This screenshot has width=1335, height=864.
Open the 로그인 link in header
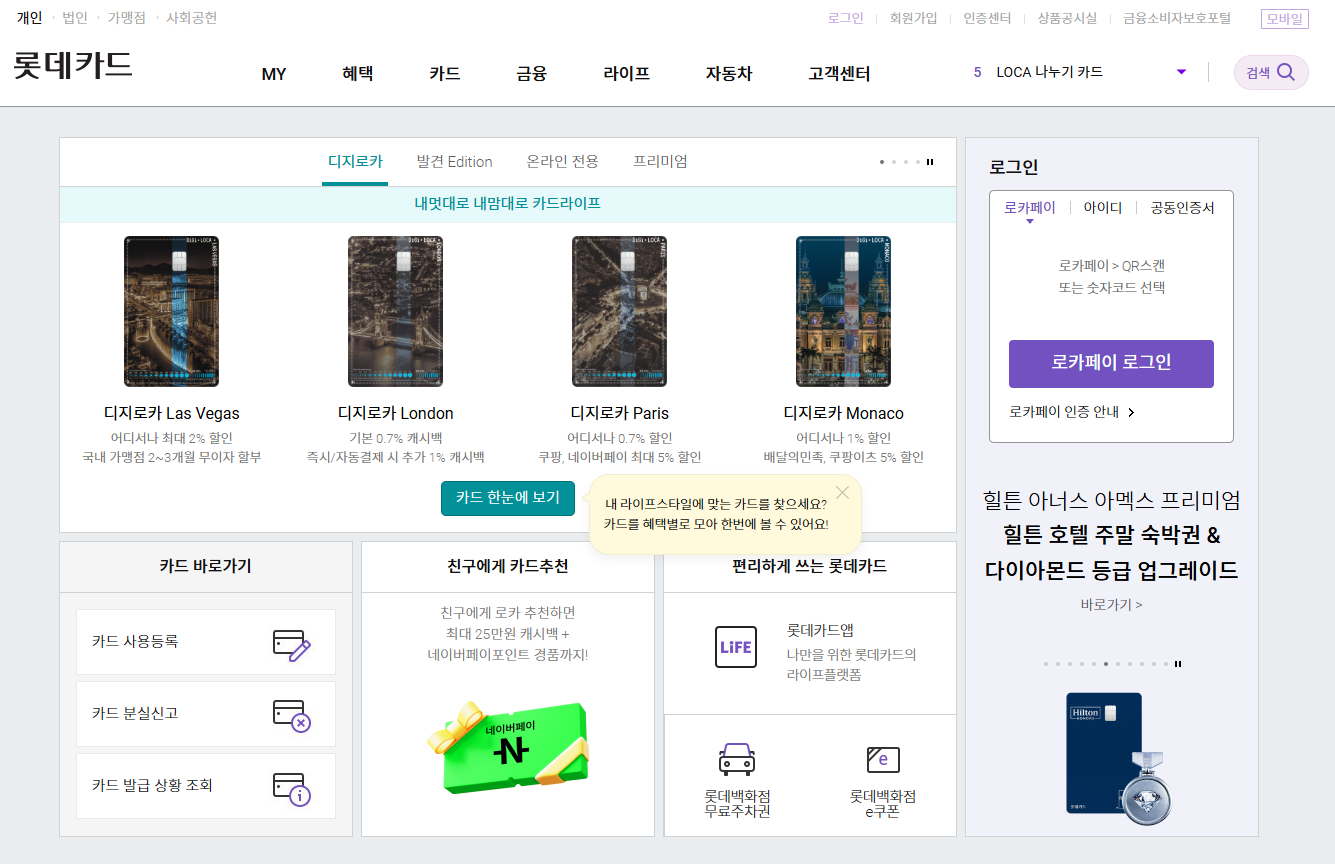[x=846, y=18]
